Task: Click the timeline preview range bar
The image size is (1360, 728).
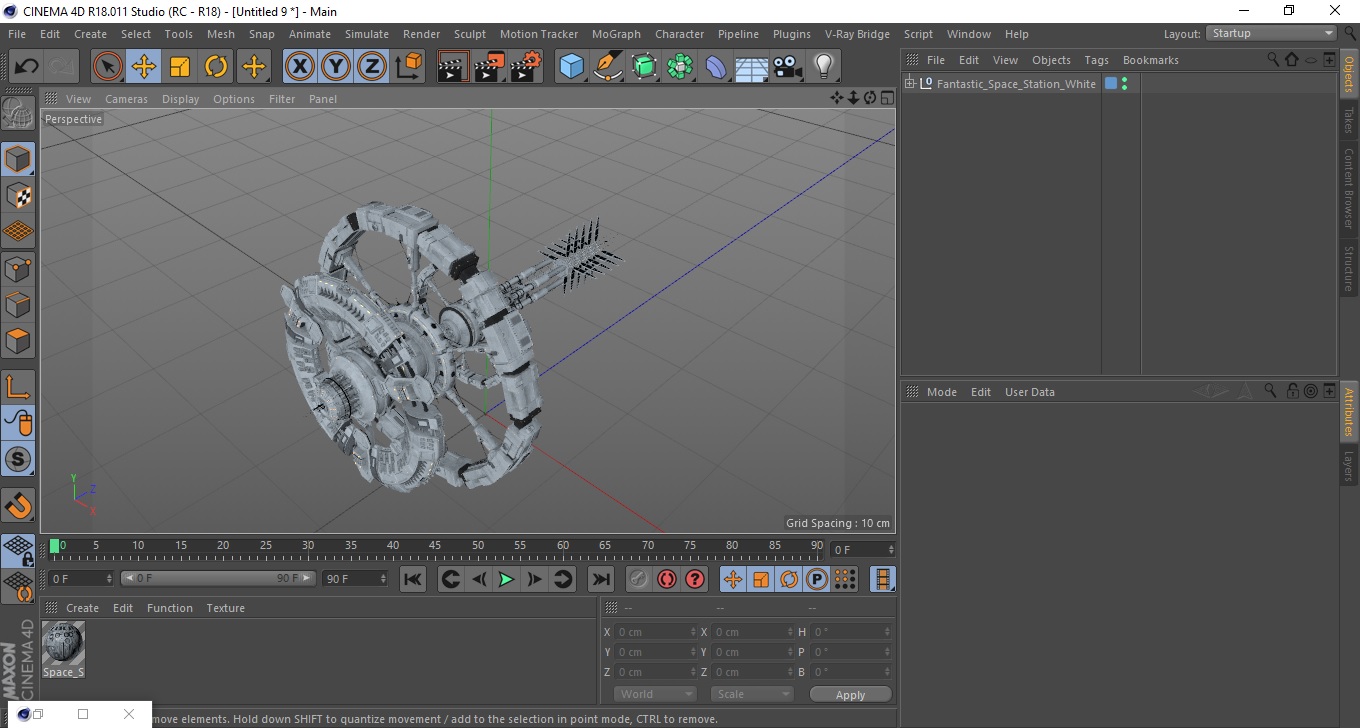Action: pos(218,579)
